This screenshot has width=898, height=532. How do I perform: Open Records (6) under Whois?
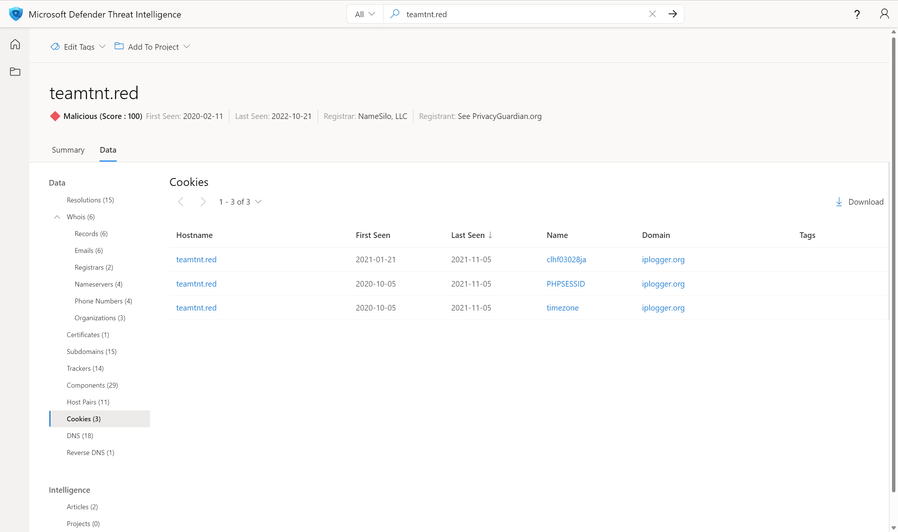[91, 234]
